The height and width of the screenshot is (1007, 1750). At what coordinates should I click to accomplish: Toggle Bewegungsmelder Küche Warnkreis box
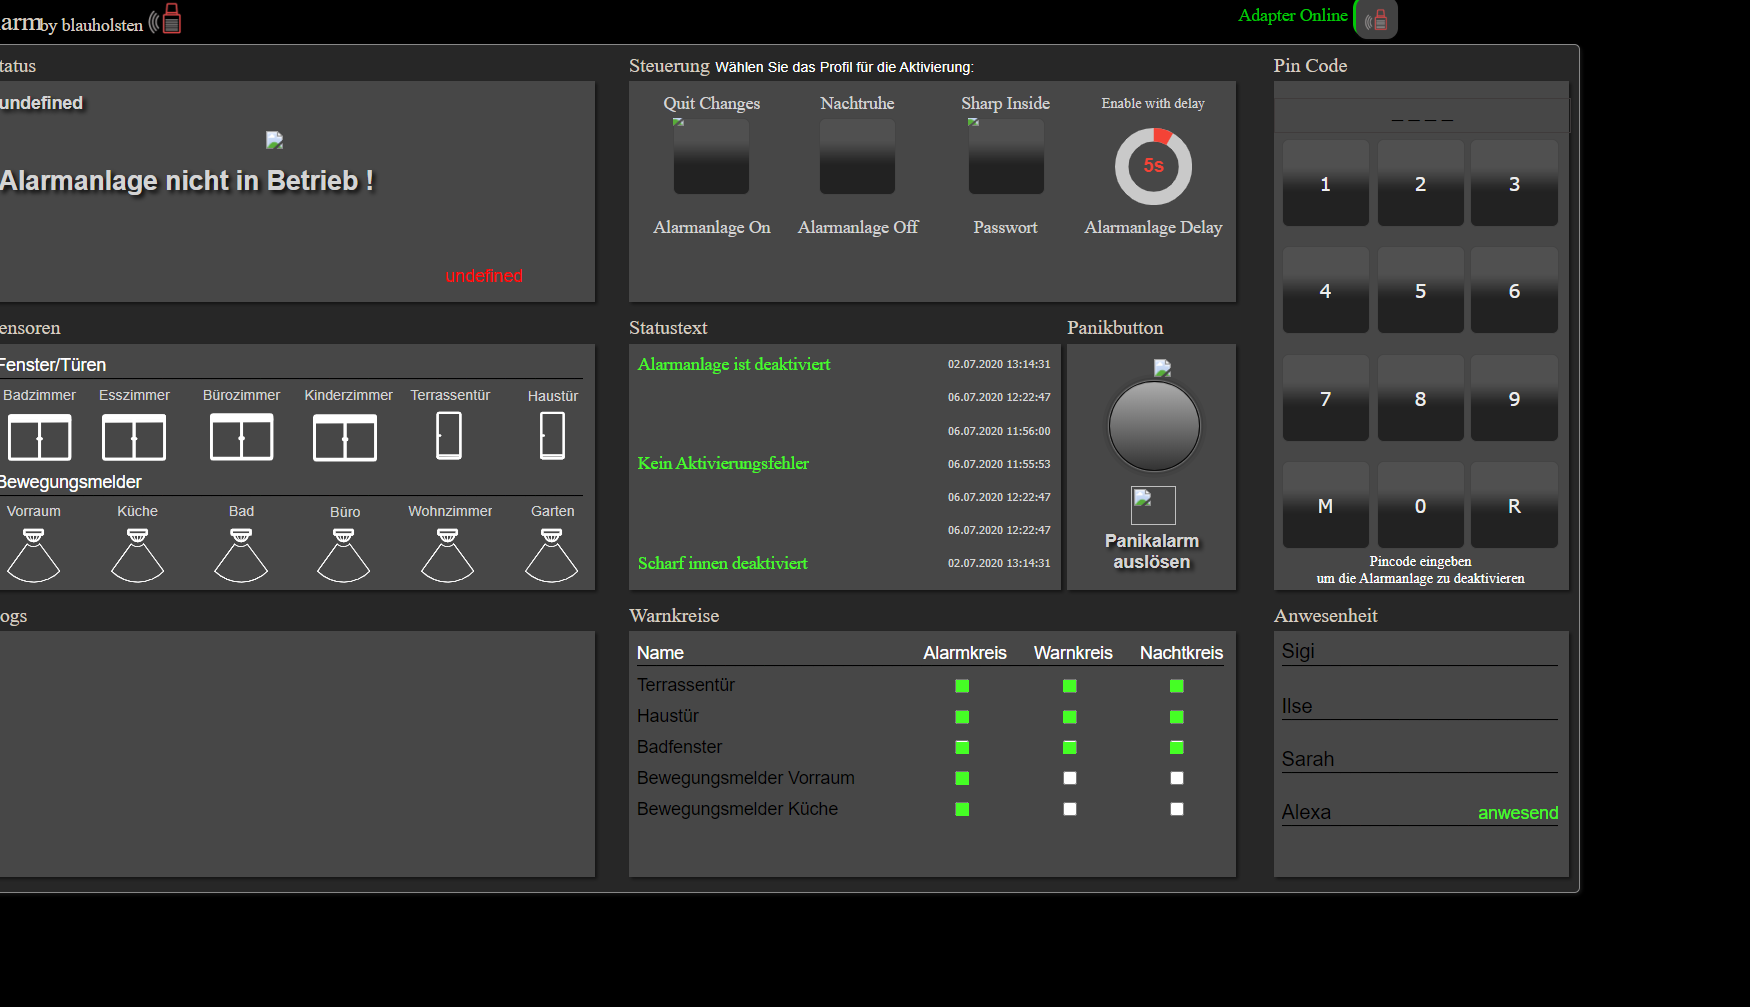coord(1070,809)
